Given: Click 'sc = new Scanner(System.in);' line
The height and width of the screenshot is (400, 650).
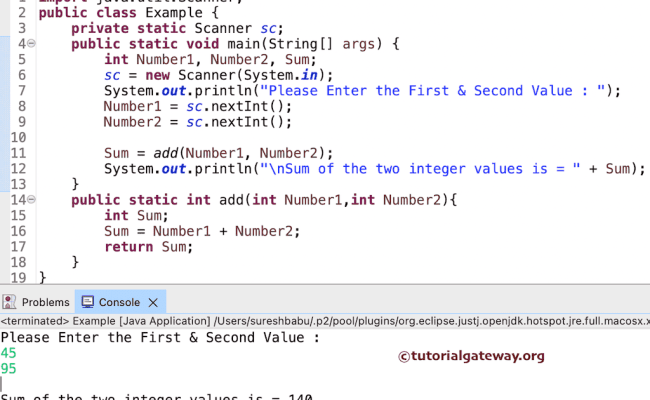Looking at the screenshot, I should coord(218,75).
